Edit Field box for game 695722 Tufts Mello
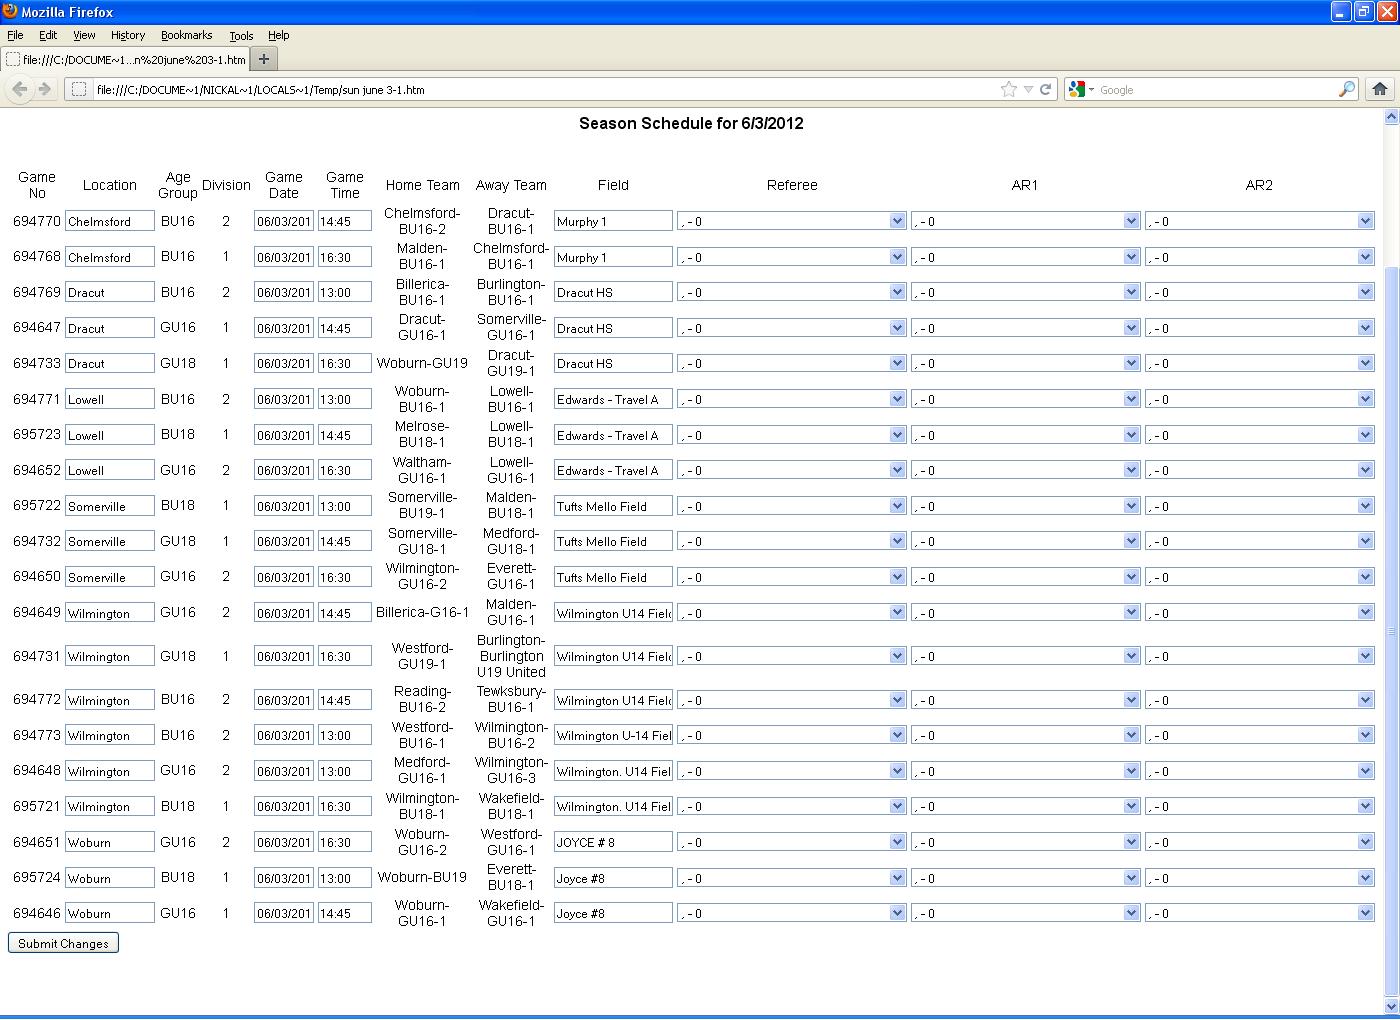1400x1020 pixels. point(613,506)
